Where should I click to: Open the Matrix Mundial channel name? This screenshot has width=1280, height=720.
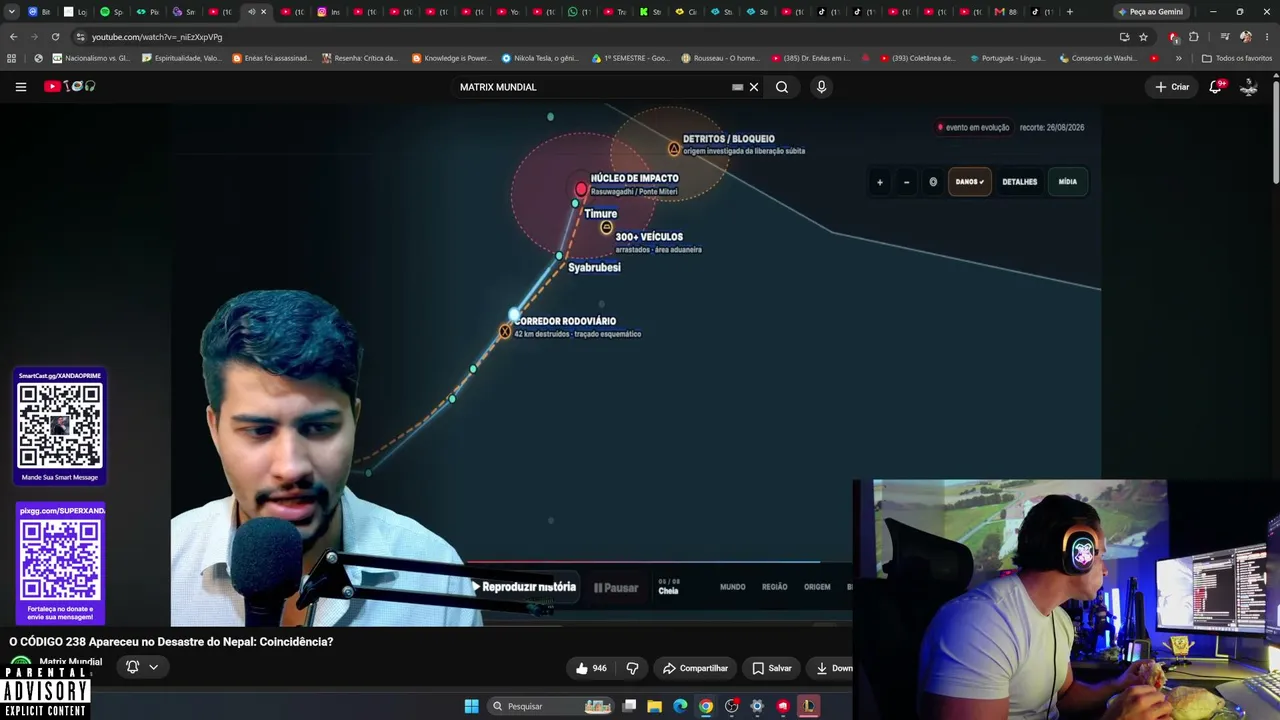(x=70, y=662)
